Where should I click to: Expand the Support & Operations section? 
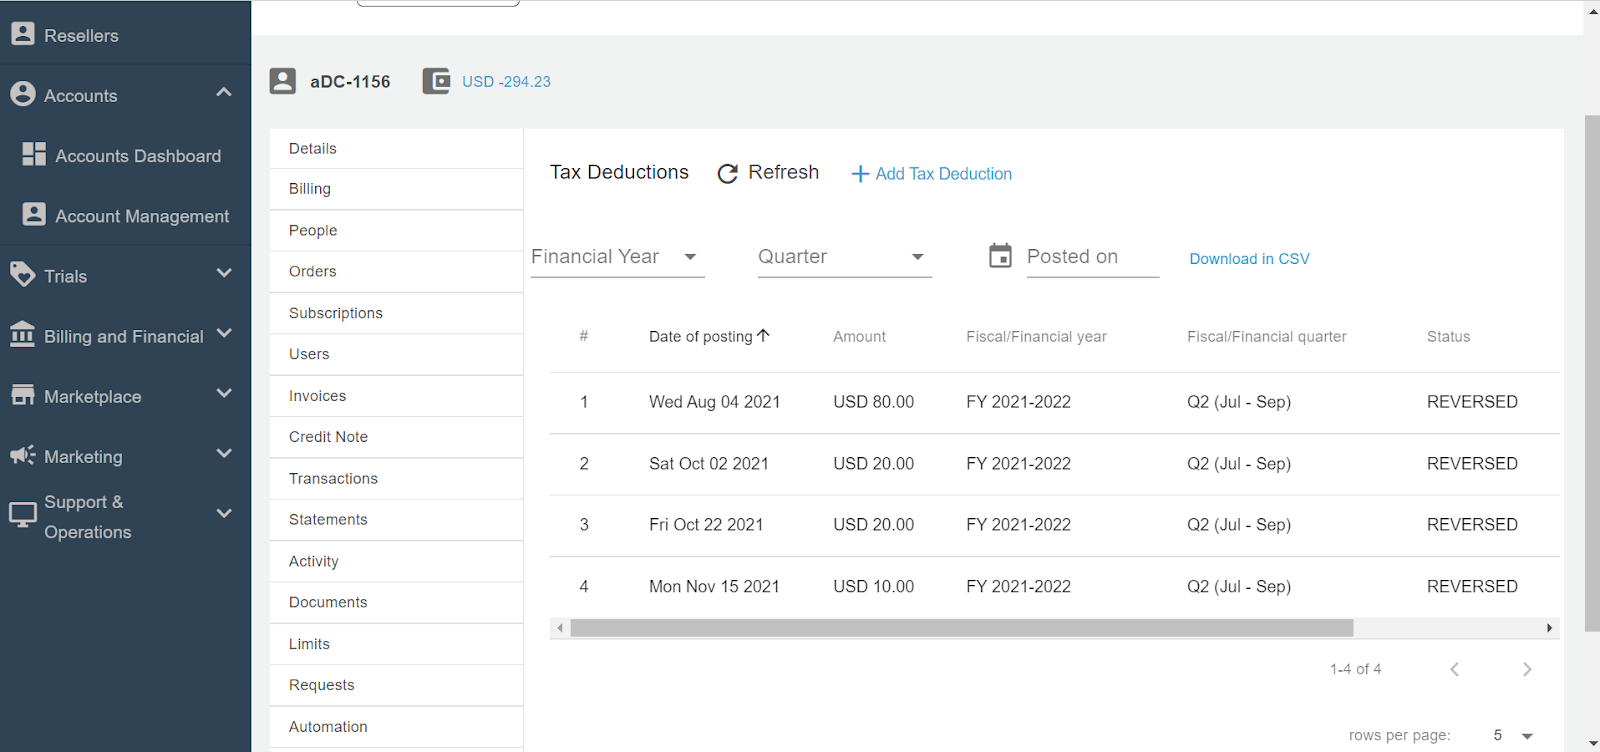tap(224, 513)
